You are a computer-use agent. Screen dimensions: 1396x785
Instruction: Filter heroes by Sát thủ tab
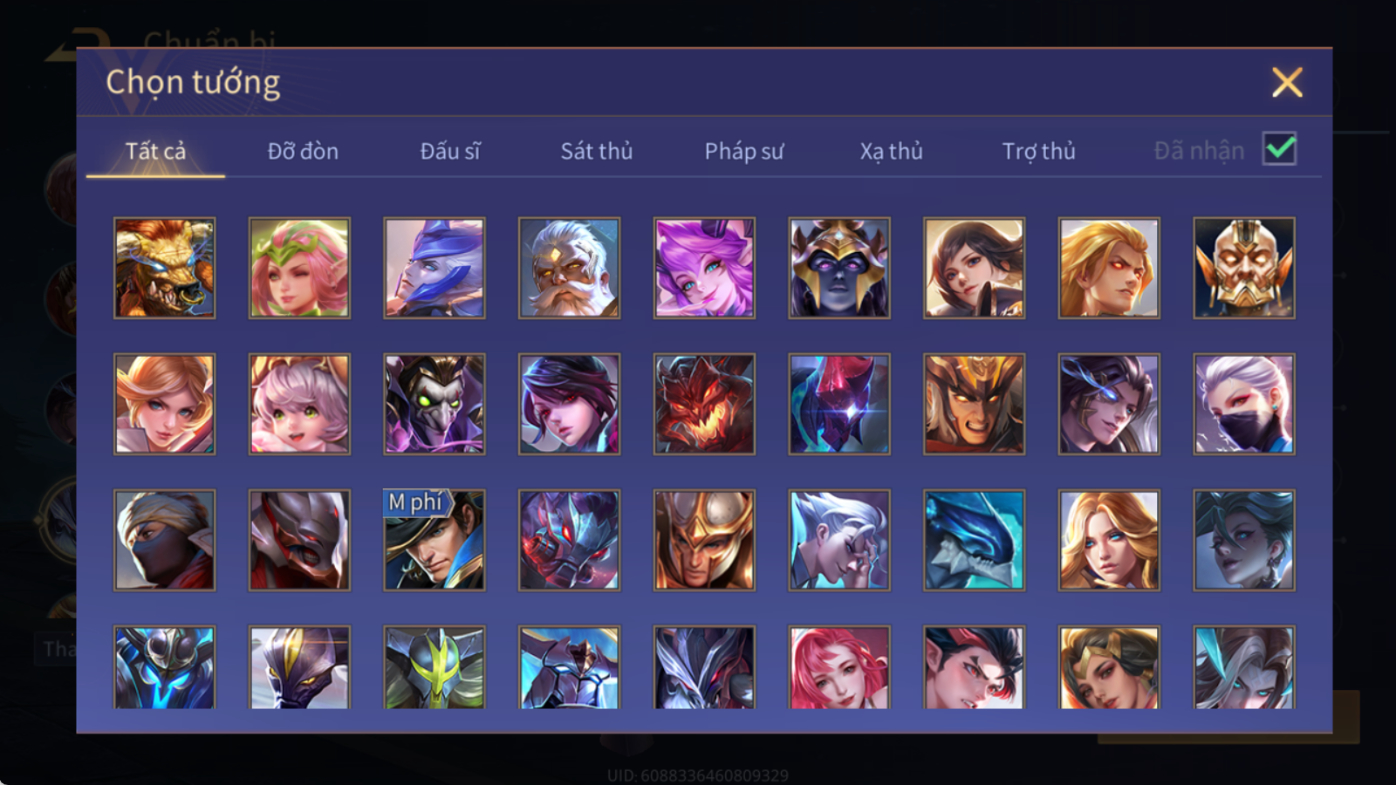coord(596,151)
